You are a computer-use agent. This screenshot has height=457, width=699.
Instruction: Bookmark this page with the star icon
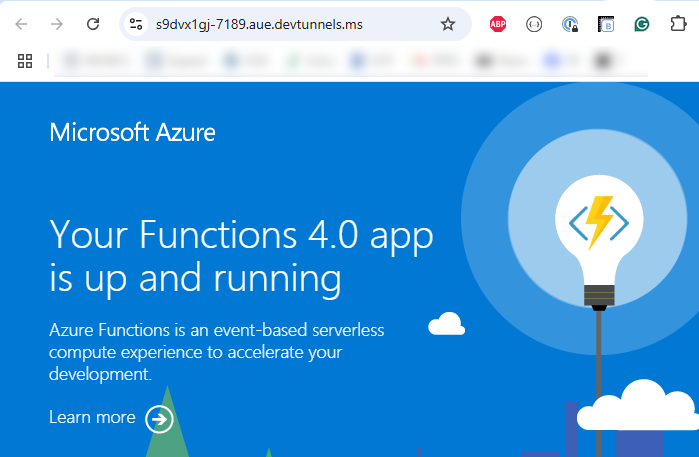pyautogui.click(x=448, y=24)
